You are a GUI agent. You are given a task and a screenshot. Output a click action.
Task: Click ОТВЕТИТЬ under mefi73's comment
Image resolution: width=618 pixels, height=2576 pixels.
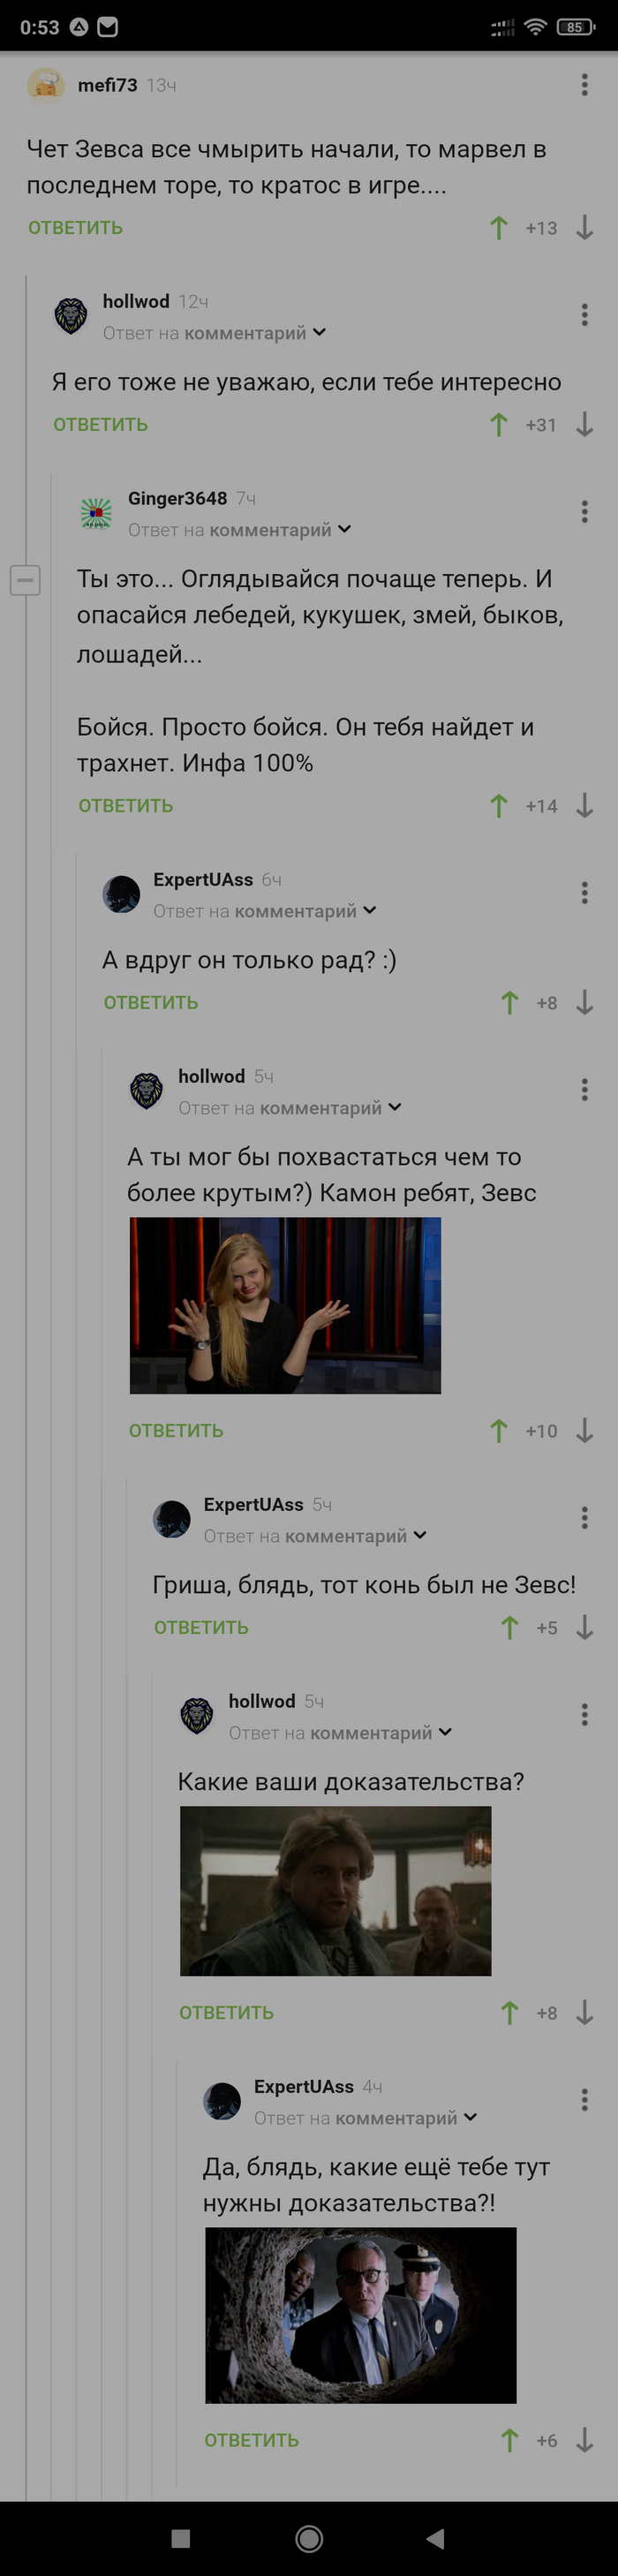coord(75,228)
